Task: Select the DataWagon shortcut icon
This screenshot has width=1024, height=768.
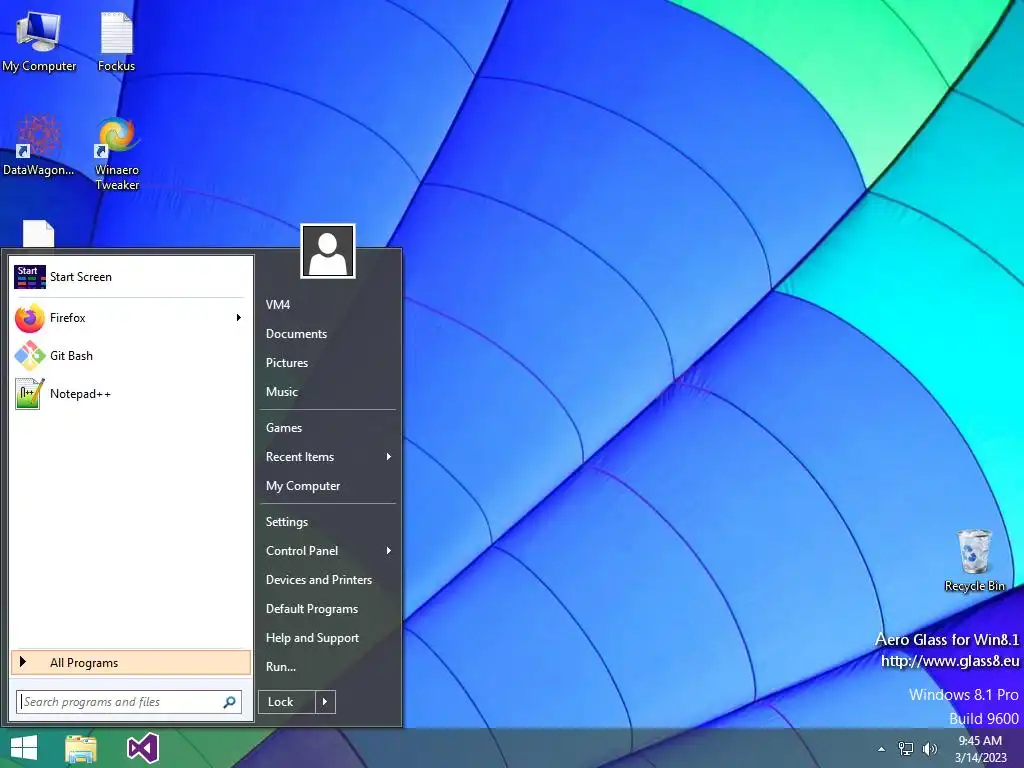Action: (x=39, y=145)
